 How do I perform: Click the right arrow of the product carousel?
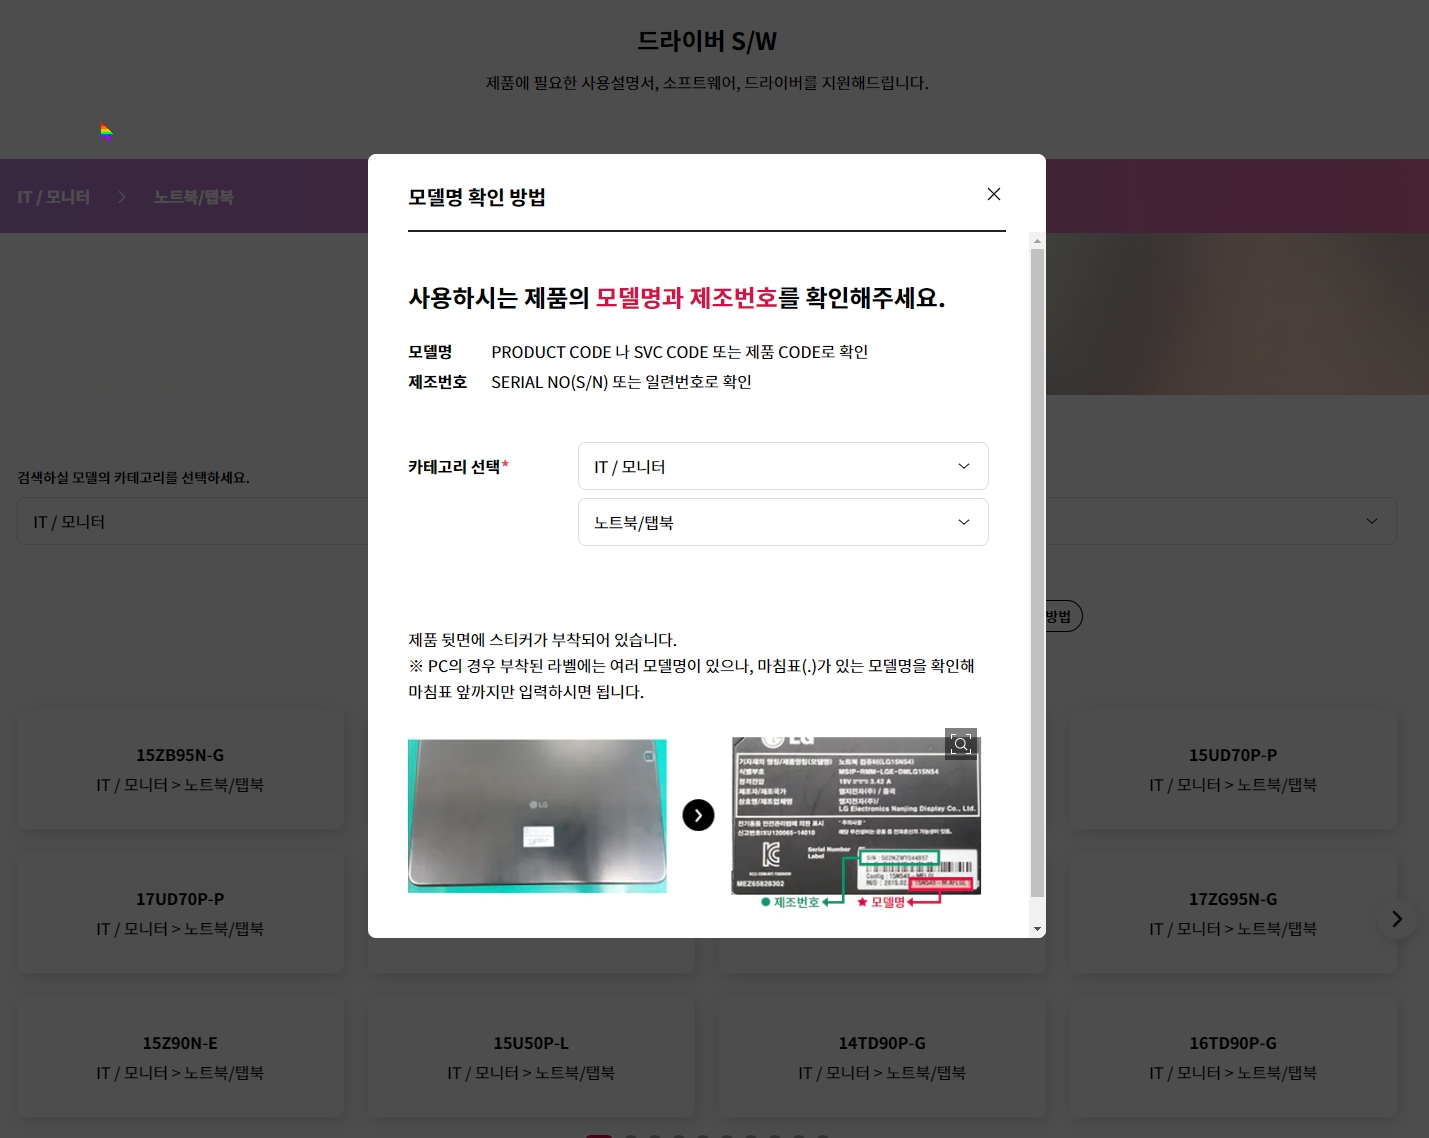pos(1396,918)
